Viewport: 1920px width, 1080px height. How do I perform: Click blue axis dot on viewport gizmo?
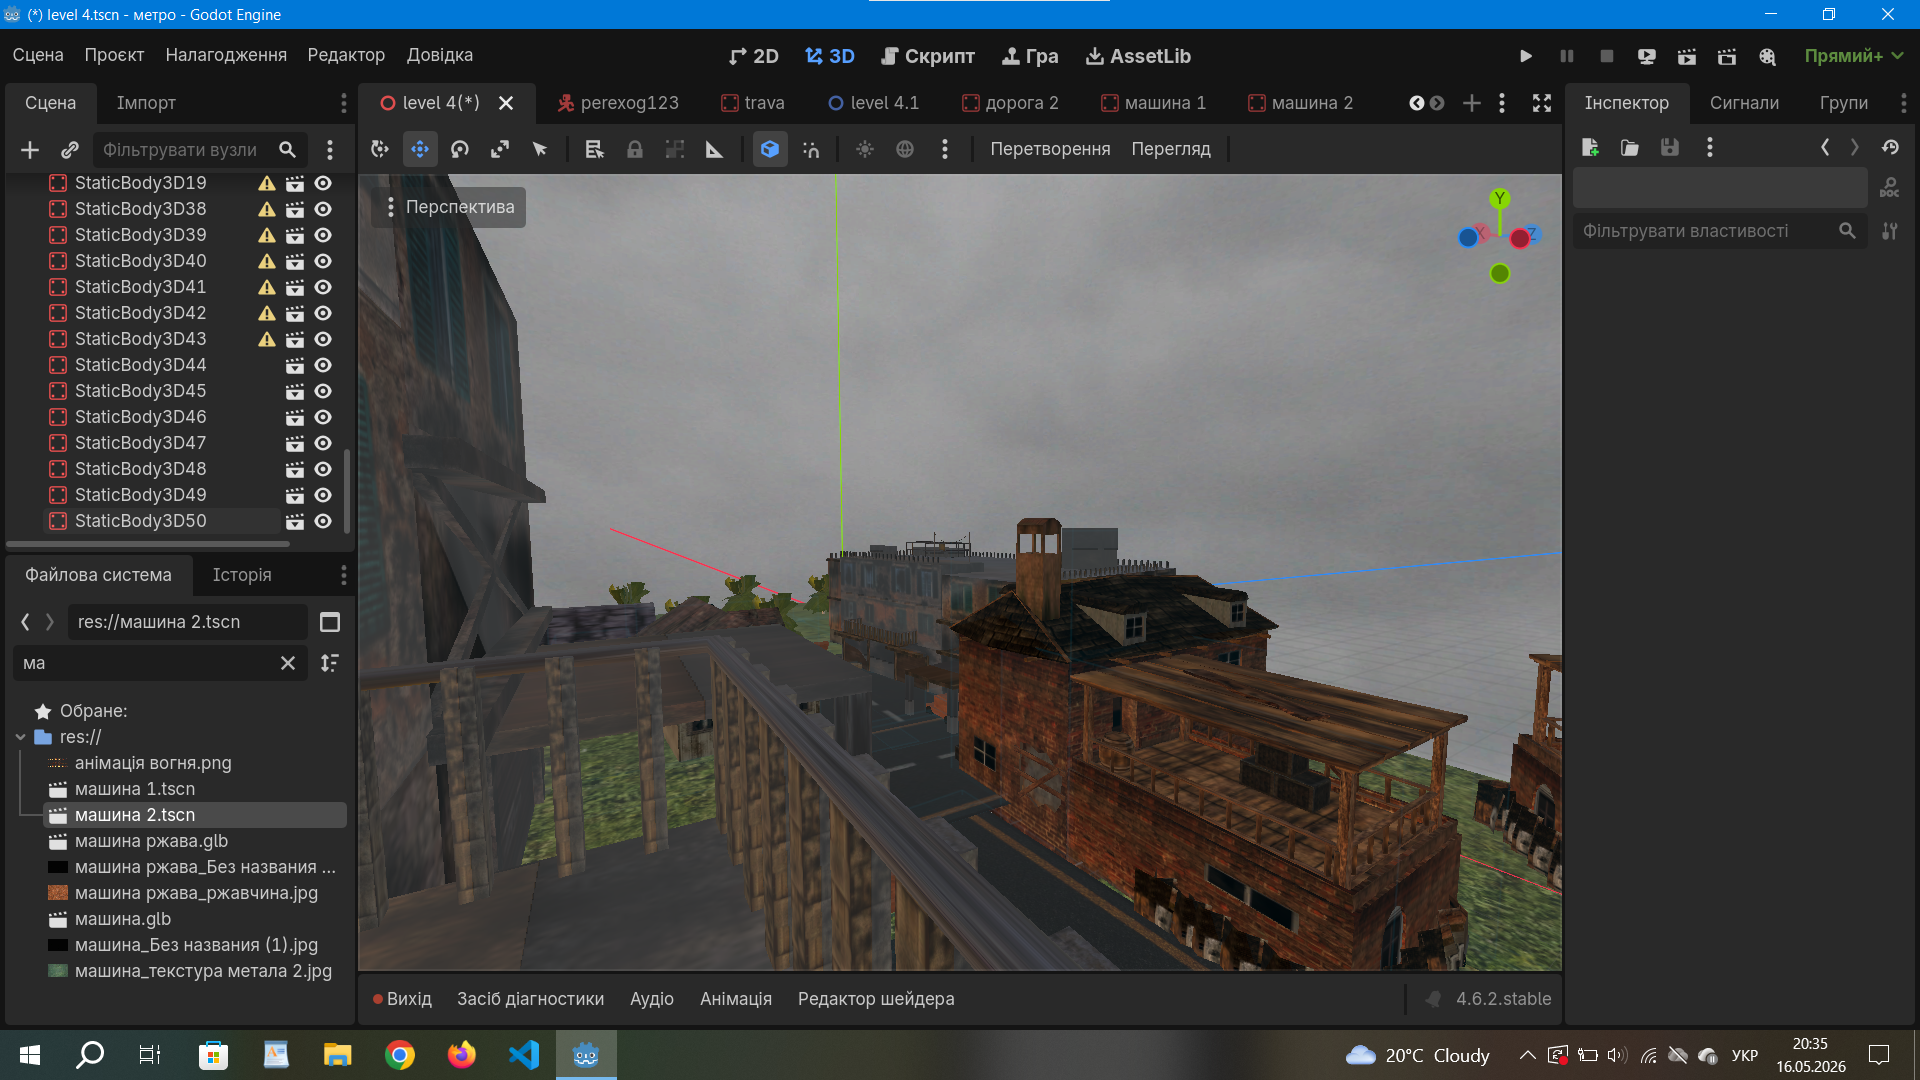pyautogui.click(x=1468, y=238)
